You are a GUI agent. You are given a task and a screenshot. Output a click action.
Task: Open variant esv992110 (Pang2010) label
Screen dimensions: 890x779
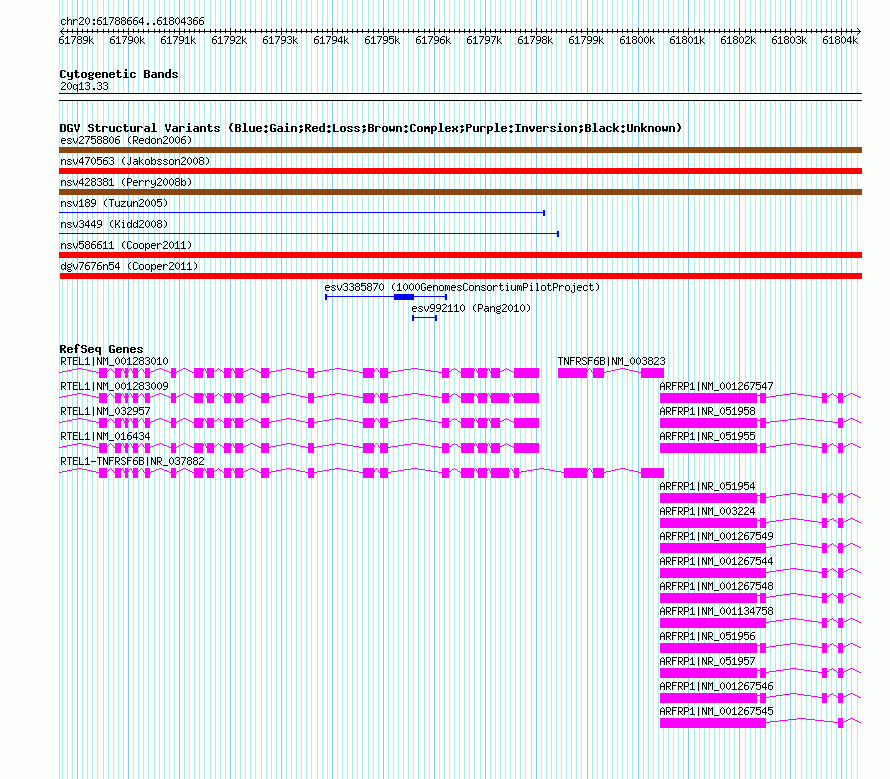coord(471,308)
